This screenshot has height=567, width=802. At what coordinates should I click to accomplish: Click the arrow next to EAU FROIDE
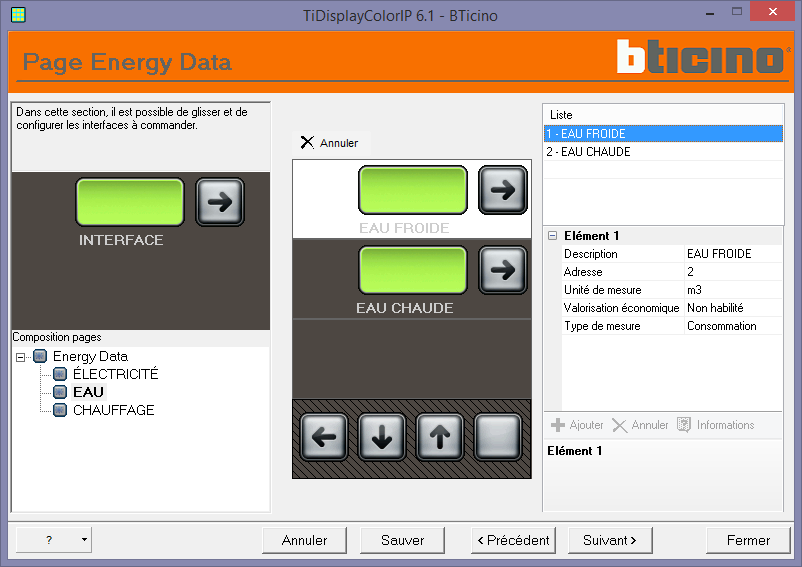pyautogui.click(x=503, y=190)
